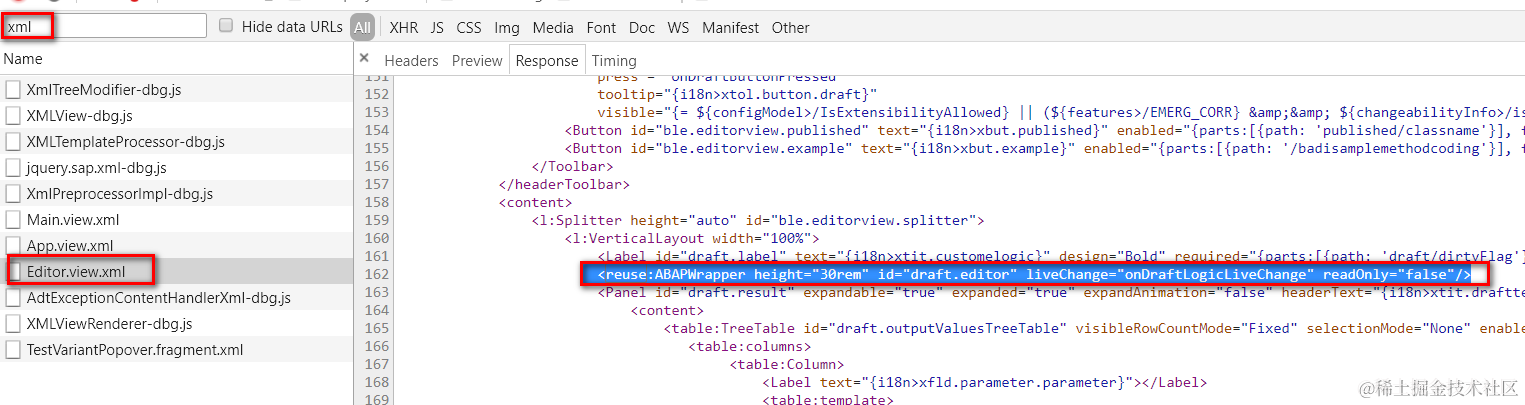
Task: Click file icon beside XmlTreeModifier-dbg.js
Action: coord(13,89)
